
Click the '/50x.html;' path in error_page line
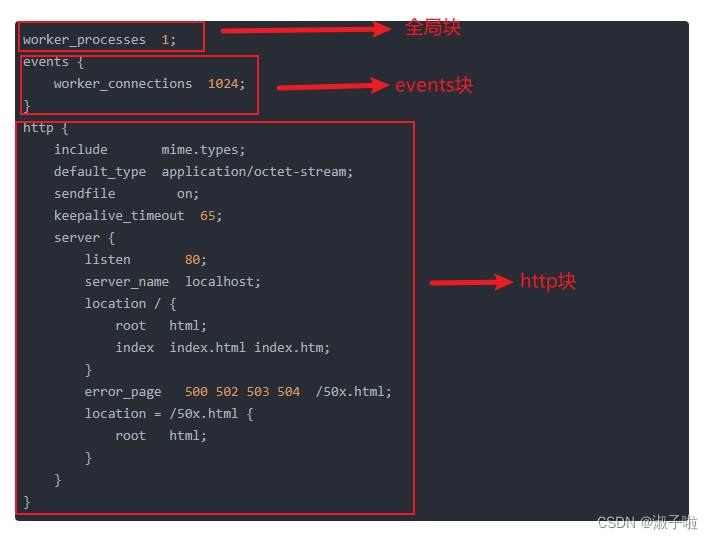point(353,392)
